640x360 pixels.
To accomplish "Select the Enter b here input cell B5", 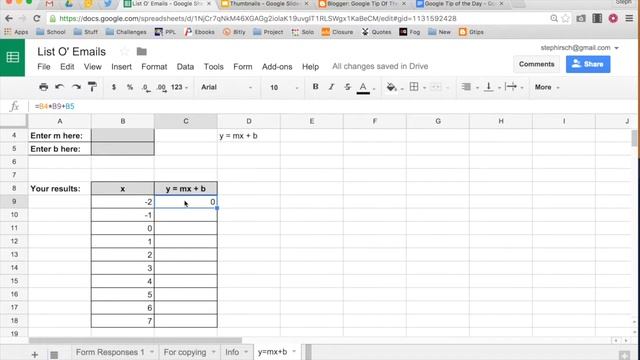I will pos(123,149).
